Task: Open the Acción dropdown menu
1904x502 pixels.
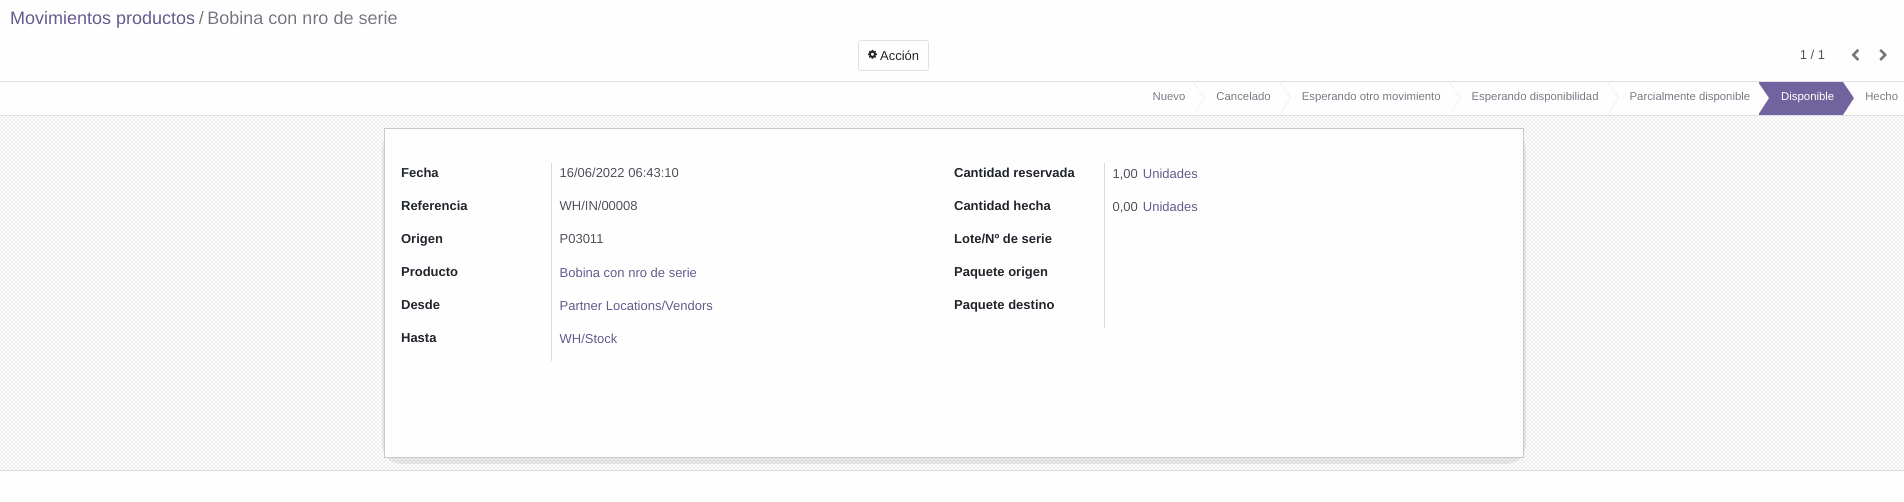Action: (x=893, y=56)
